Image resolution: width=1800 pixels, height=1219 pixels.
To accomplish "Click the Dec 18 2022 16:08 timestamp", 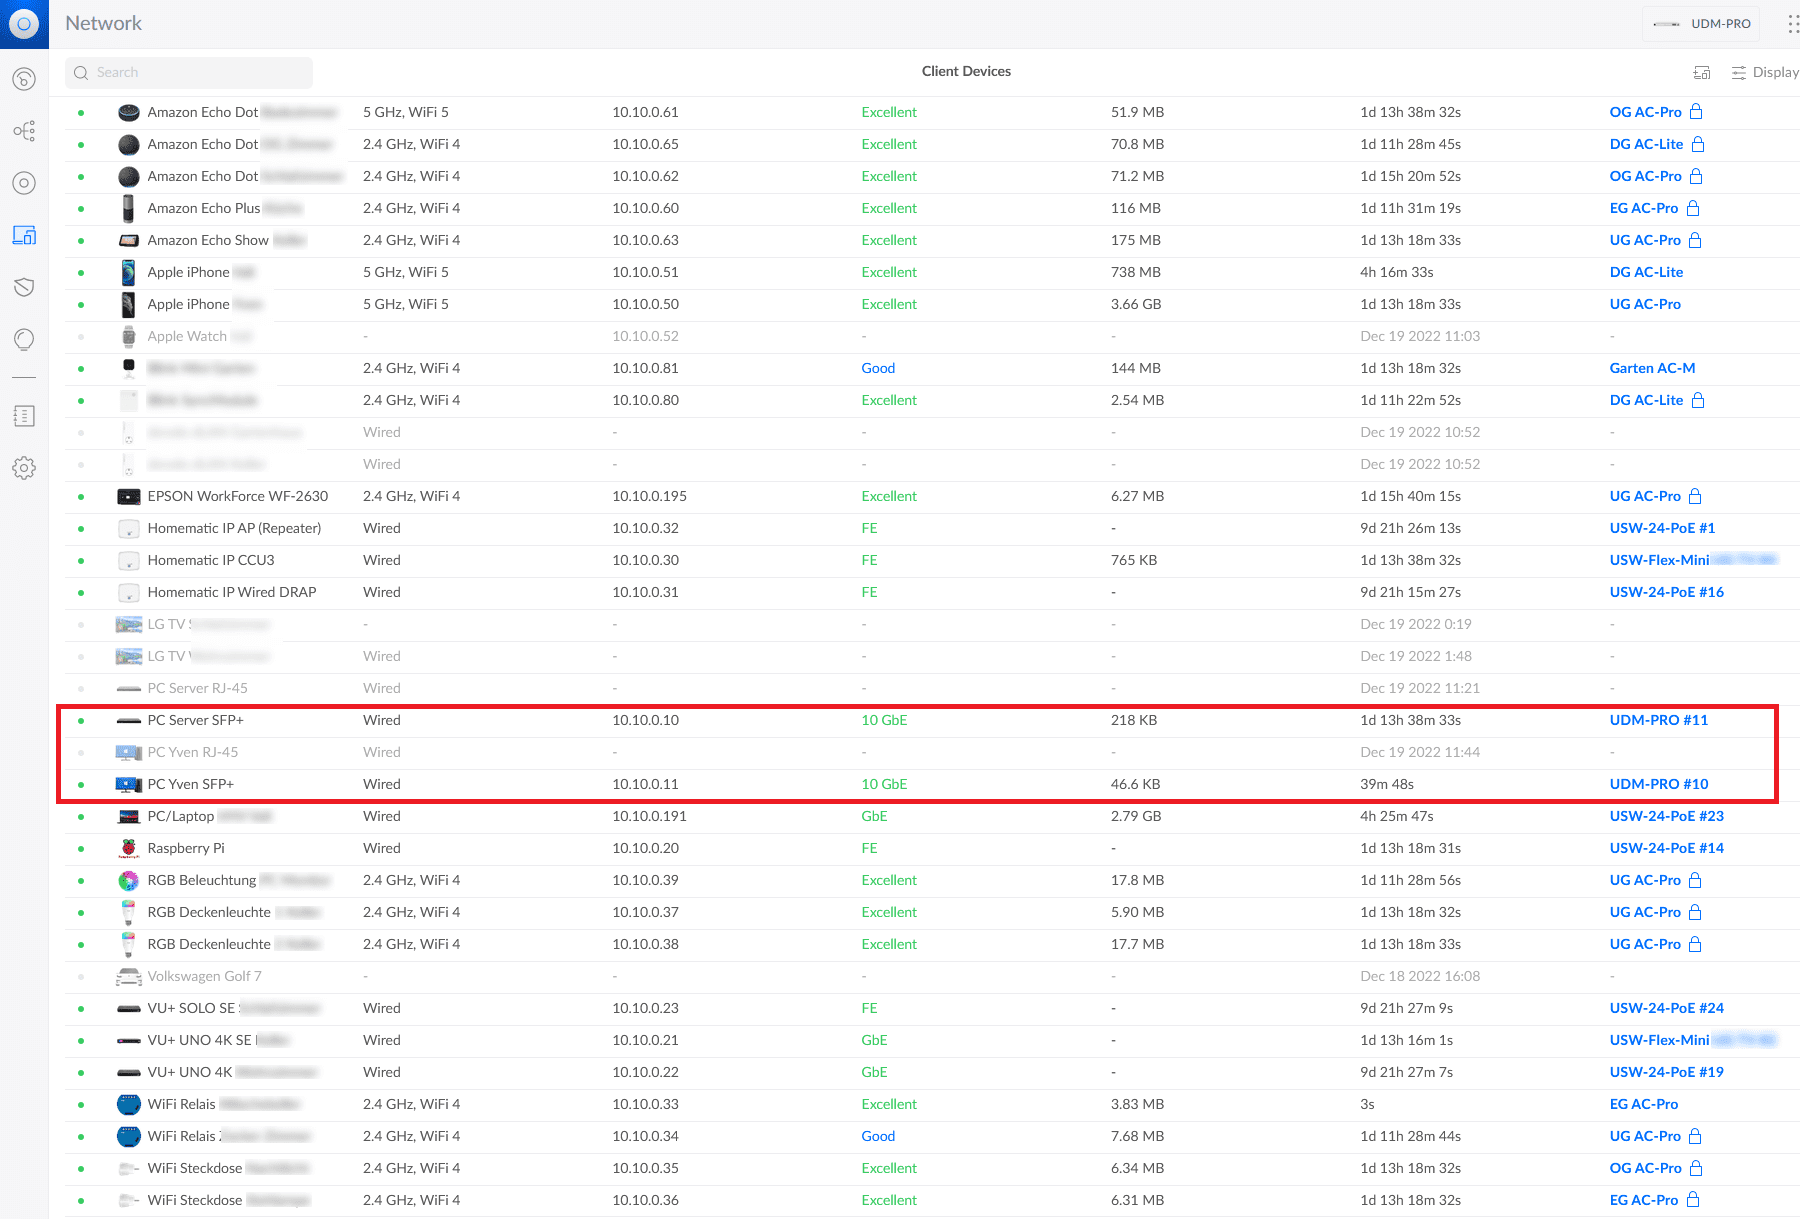I will (x=1419, y=976).
